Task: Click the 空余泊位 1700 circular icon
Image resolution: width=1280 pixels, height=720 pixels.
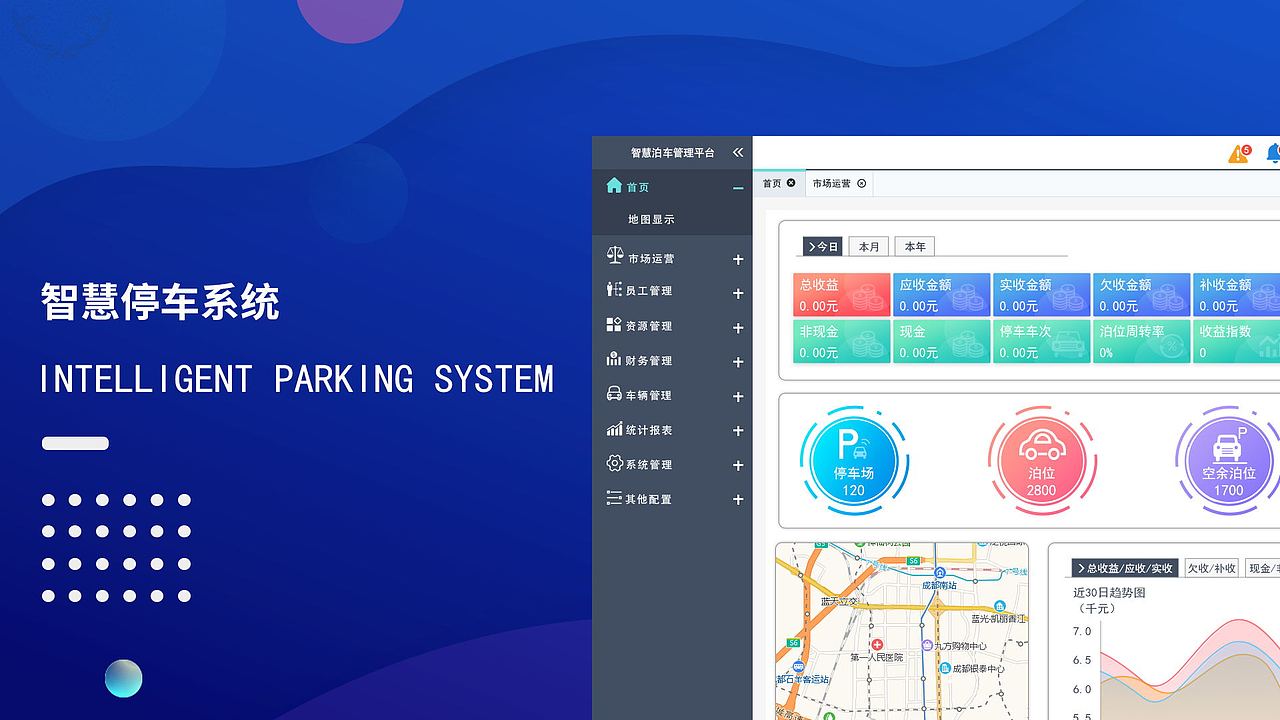Action: tap(1228, 460)
